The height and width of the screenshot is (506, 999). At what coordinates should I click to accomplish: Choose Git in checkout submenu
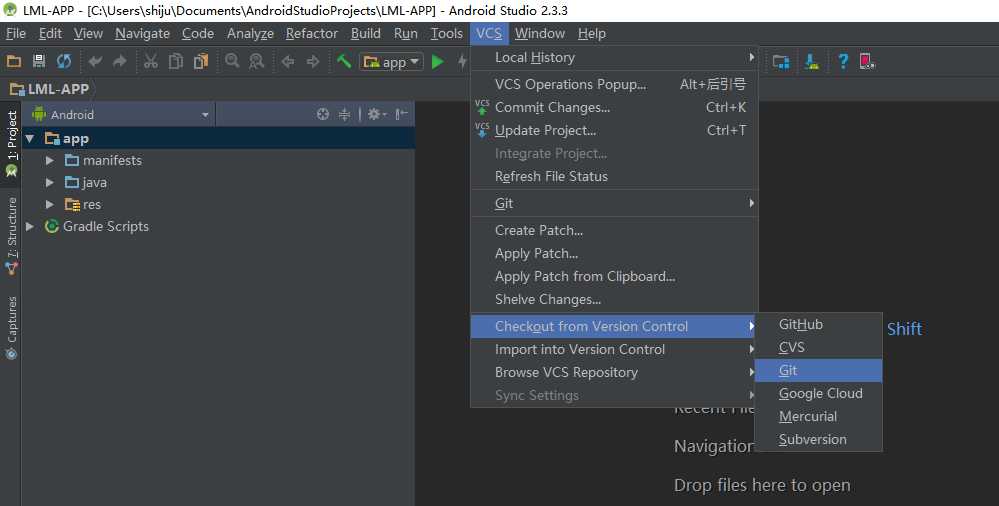(819, 370)
